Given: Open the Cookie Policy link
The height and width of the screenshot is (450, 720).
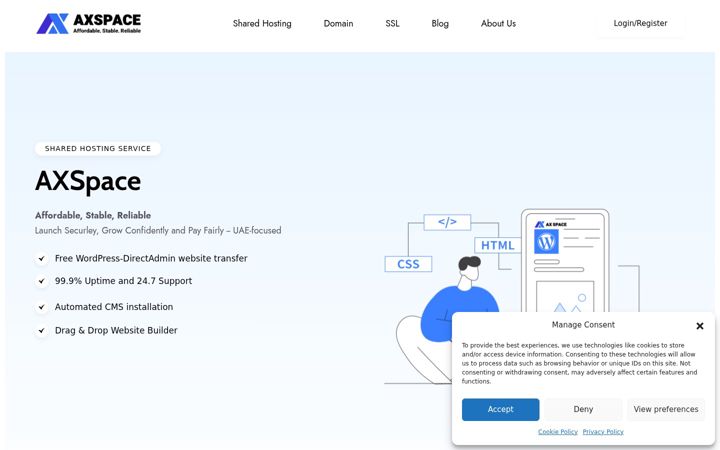Looking at the screenshot, I should (558, 432).
